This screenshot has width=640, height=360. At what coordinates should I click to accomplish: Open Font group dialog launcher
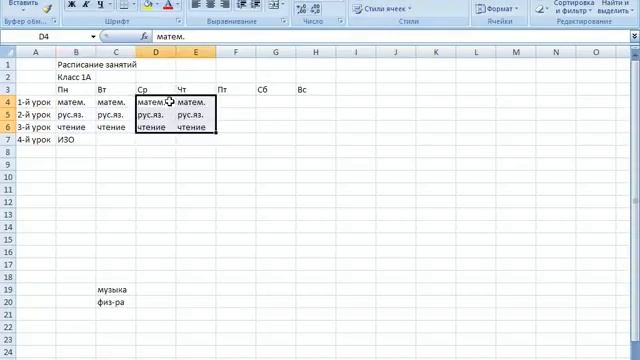point(179,21)
